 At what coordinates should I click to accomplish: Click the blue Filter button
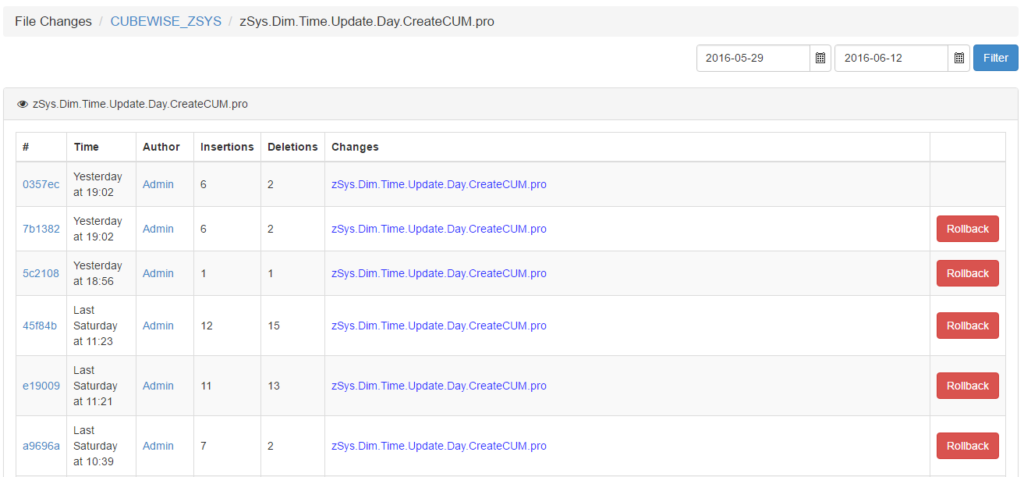coord(995,58)
